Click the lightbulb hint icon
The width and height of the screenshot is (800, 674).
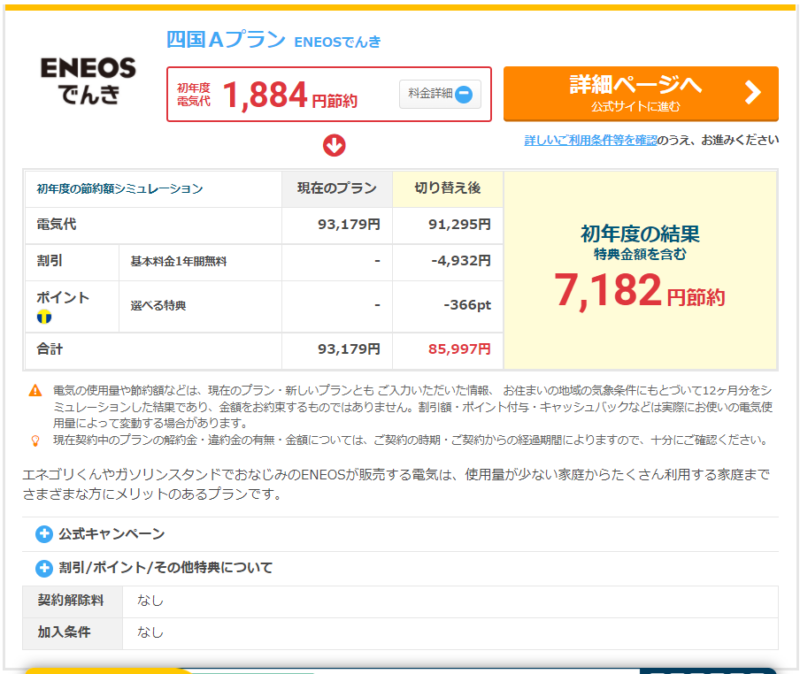[x=35, y=441]
